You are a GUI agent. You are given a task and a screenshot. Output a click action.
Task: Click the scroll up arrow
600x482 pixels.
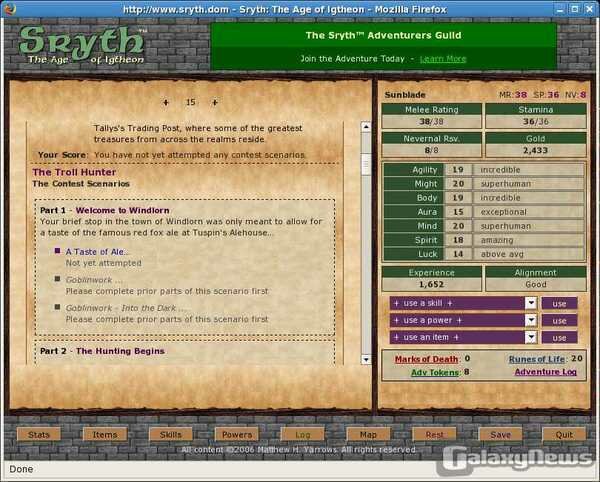pyautogui.click(x=366, y=127)
